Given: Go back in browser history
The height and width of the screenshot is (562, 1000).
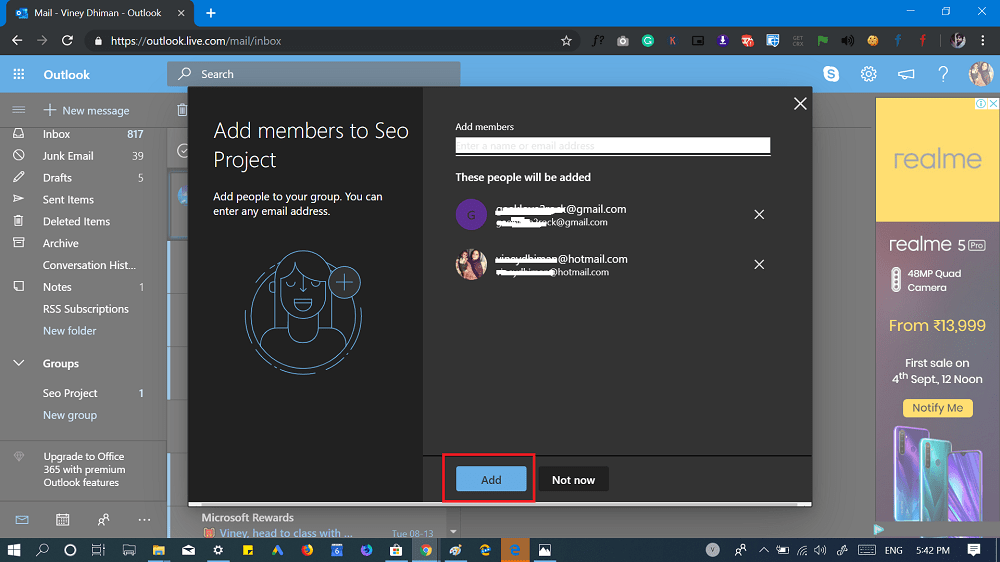Looking at the screenshot, I should click(17, 40).
